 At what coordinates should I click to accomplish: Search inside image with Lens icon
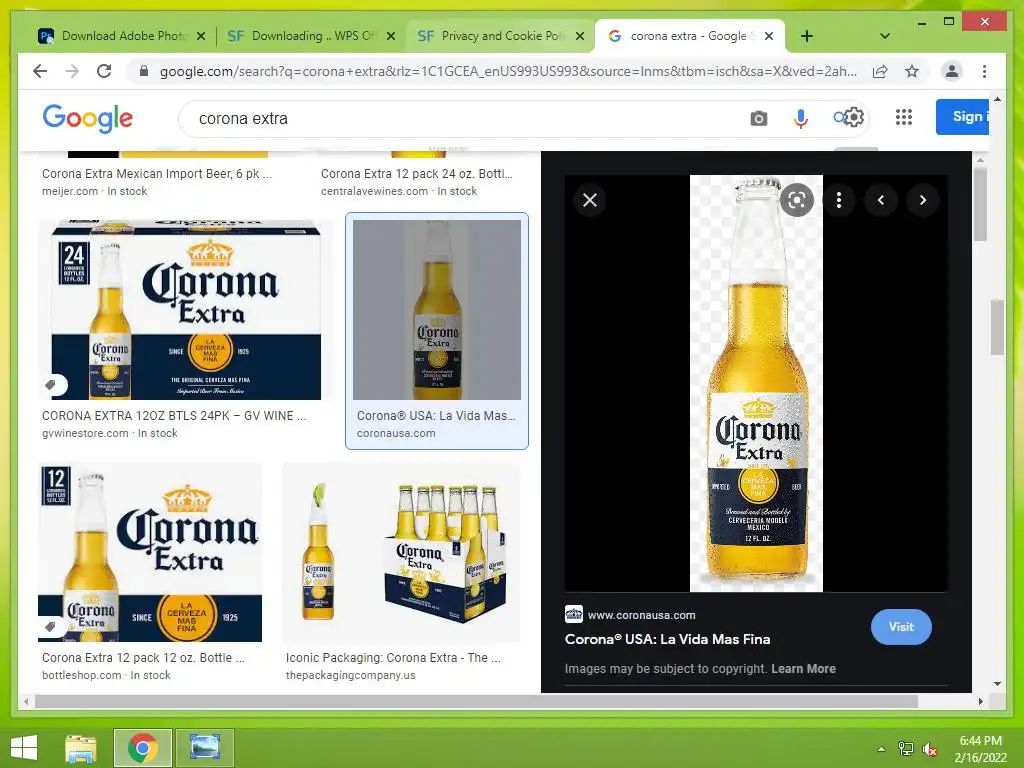[797, 200]
